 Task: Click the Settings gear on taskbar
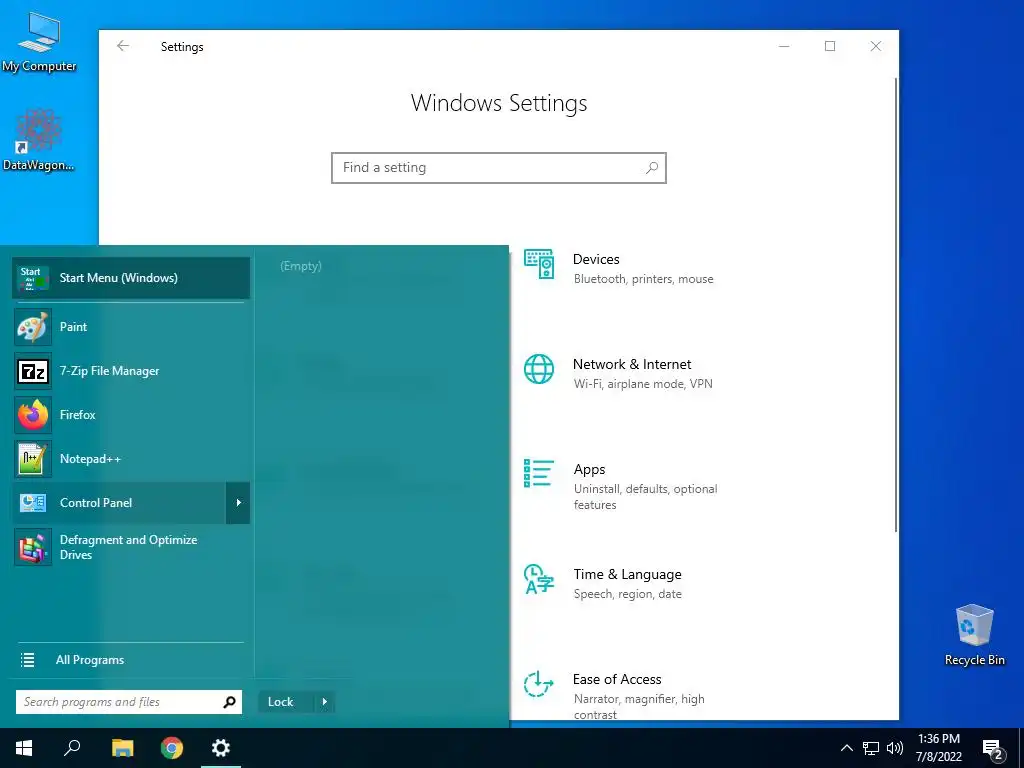[x=221, y=748]
